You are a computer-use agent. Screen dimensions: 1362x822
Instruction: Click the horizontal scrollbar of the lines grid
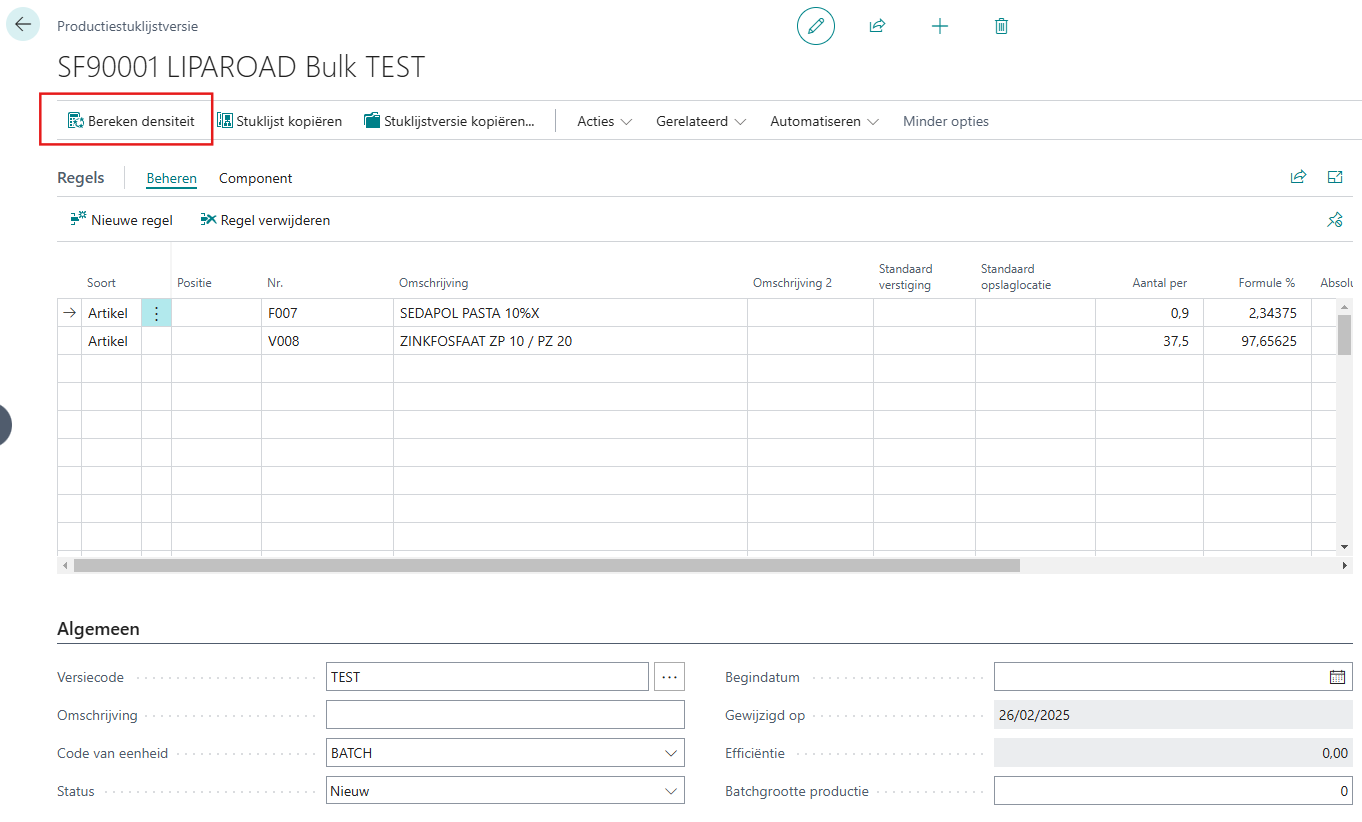click(546, 565)
